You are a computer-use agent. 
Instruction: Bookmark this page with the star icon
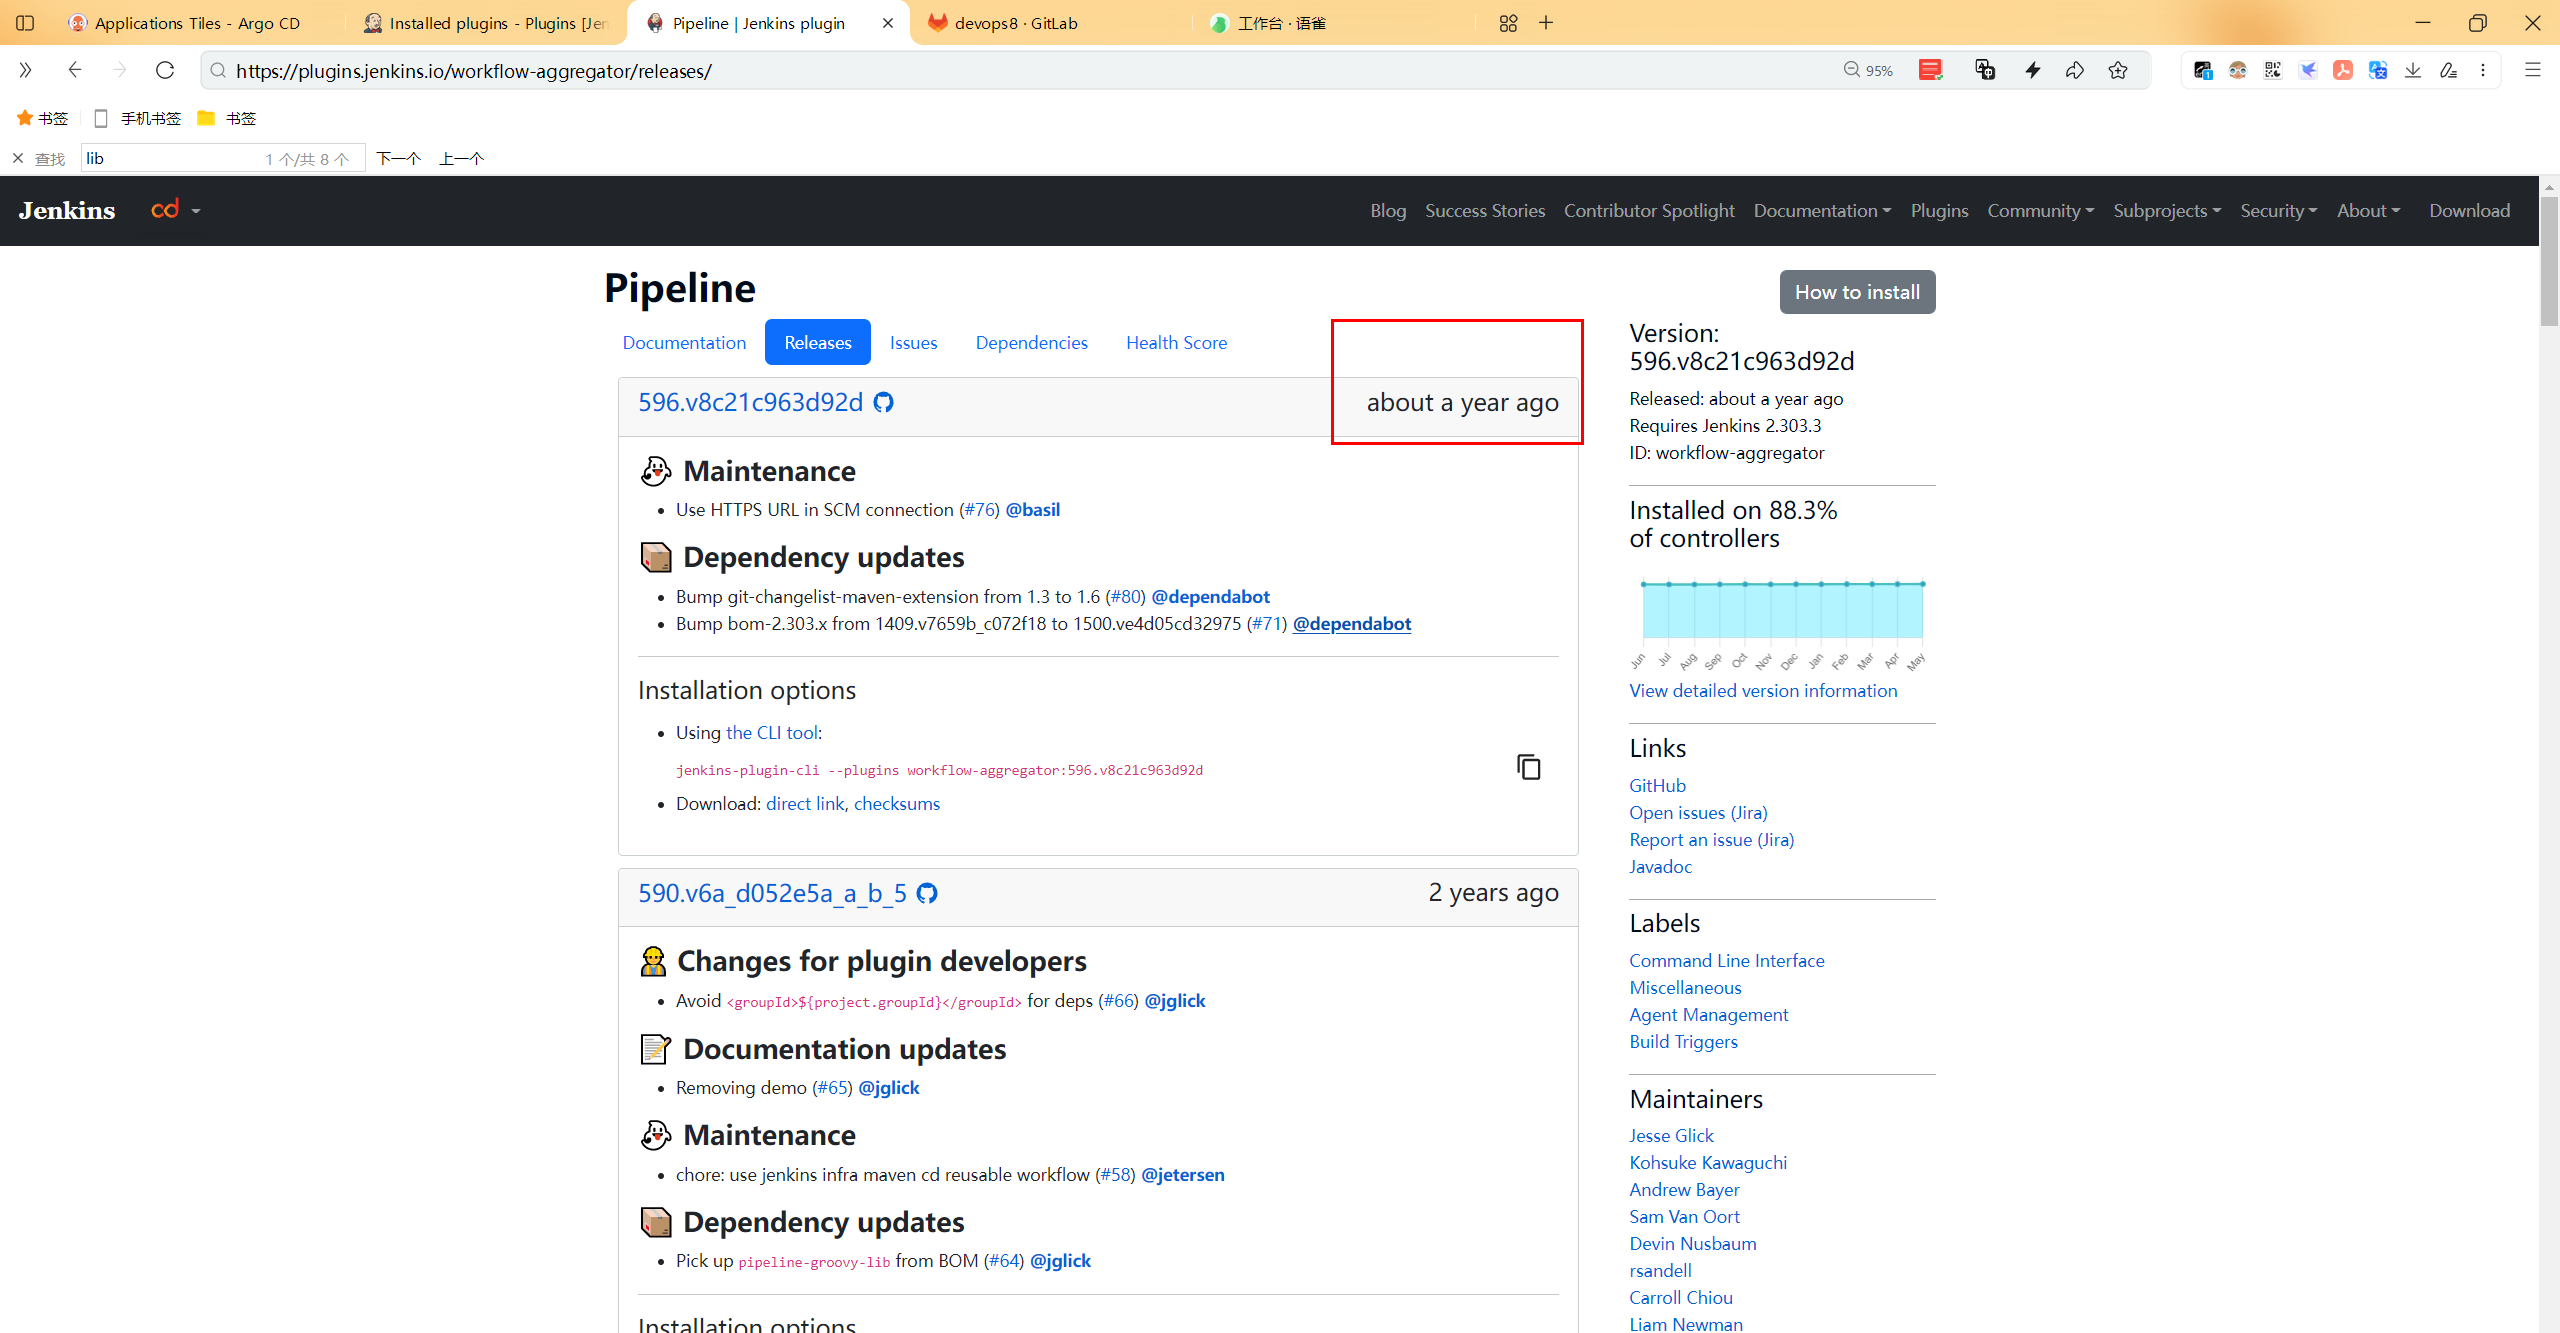point(2118,70)
